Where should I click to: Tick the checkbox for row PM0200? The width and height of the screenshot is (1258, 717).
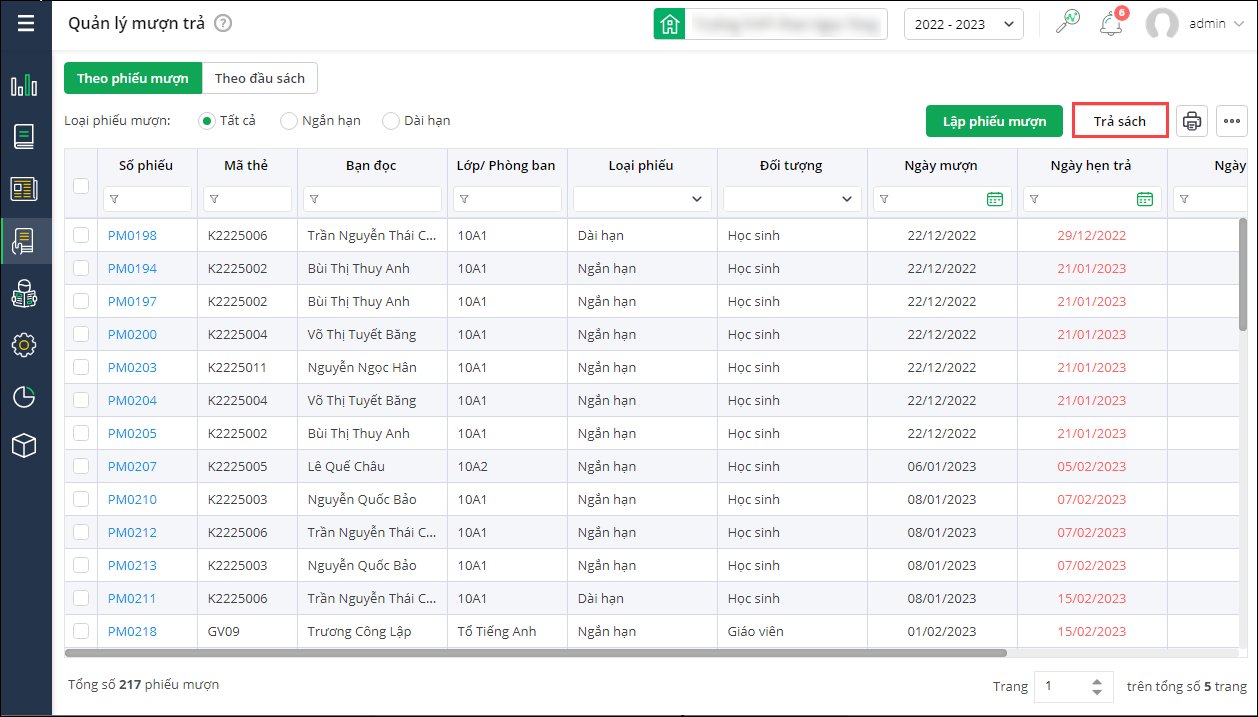click(x=81, y=334)
